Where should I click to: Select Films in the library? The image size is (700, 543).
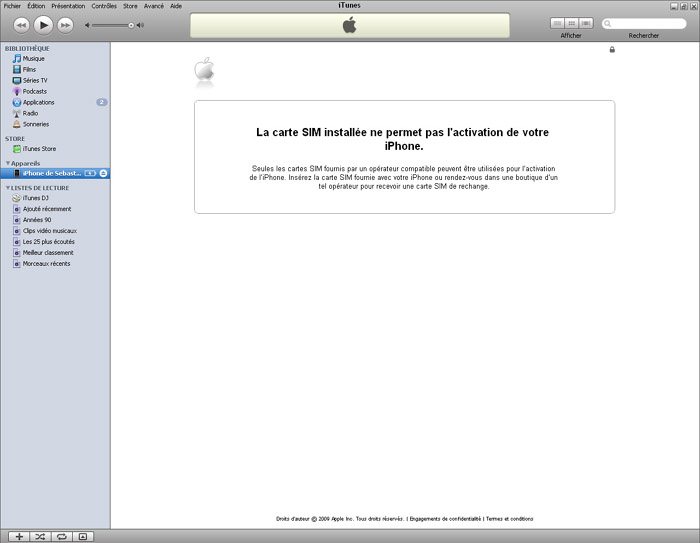point(55,69)
